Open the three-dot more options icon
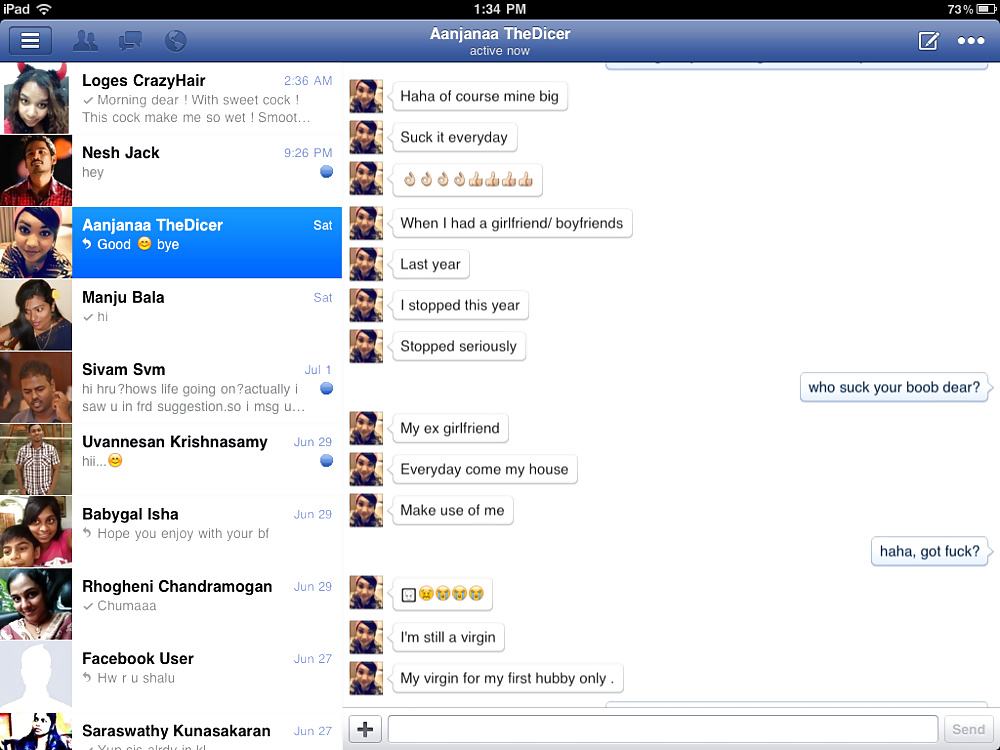 tap(971, 41)
